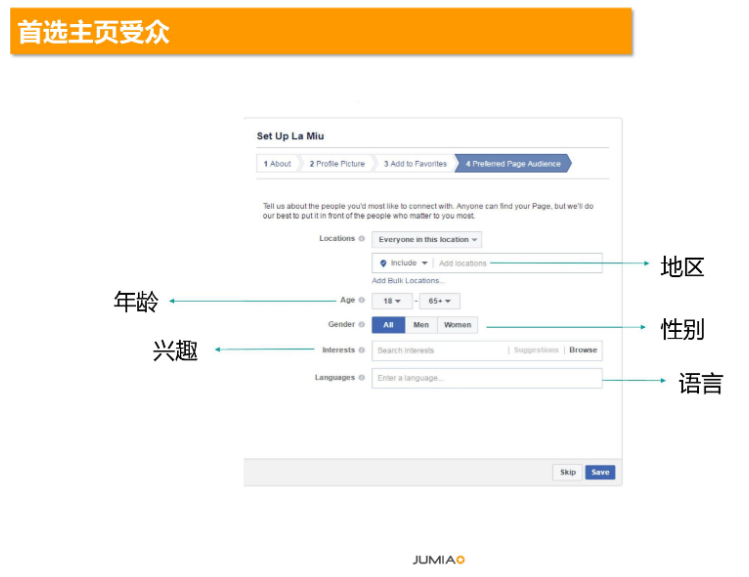The height and width of the screenshot is (577, 749).
Task: Open the About setup step tab
Action: coord(278,164)
